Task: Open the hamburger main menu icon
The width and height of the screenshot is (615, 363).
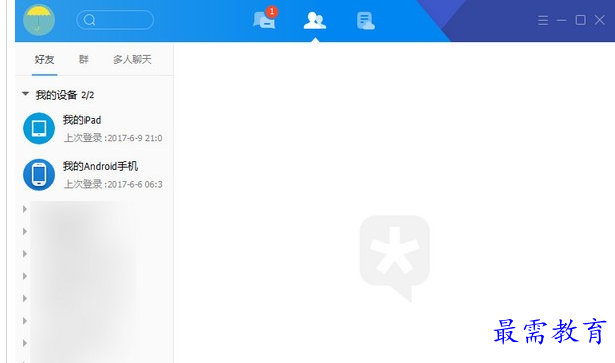Action: click(x=543, y=20)
